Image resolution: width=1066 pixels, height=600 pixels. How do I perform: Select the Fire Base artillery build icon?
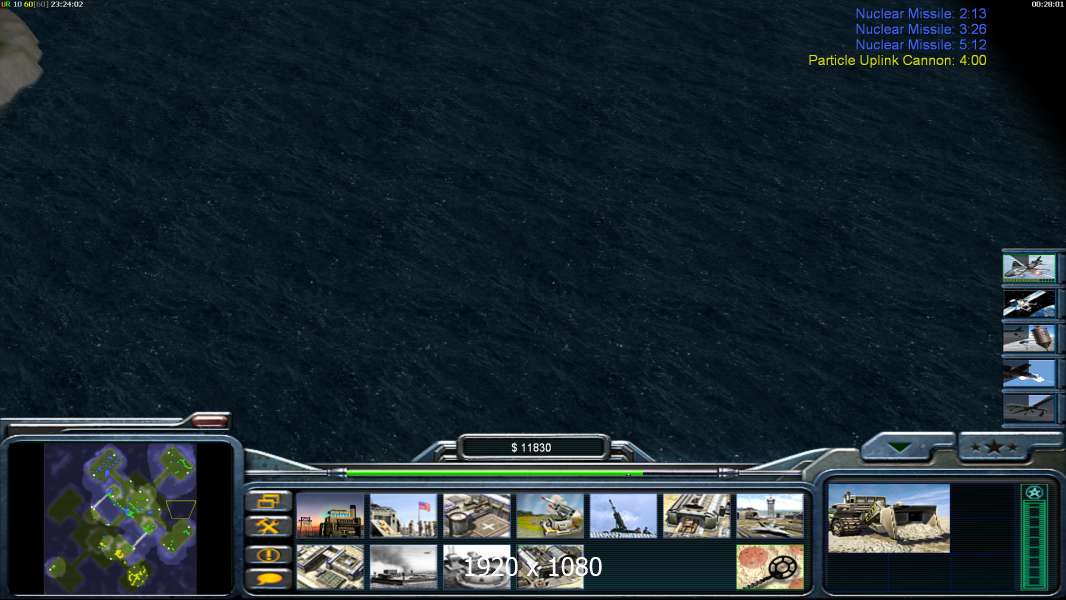tap(624, 516)
